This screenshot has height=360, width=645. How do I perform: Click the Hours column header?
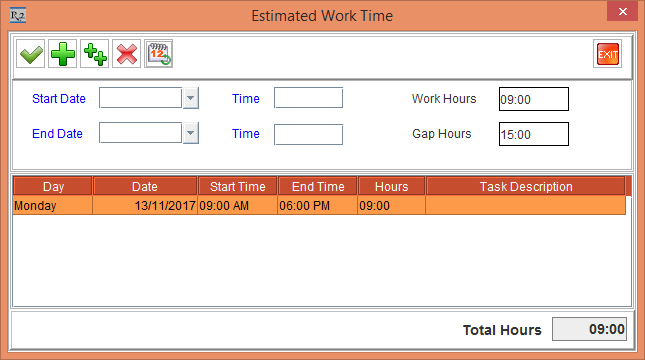(x=392, y=186)
